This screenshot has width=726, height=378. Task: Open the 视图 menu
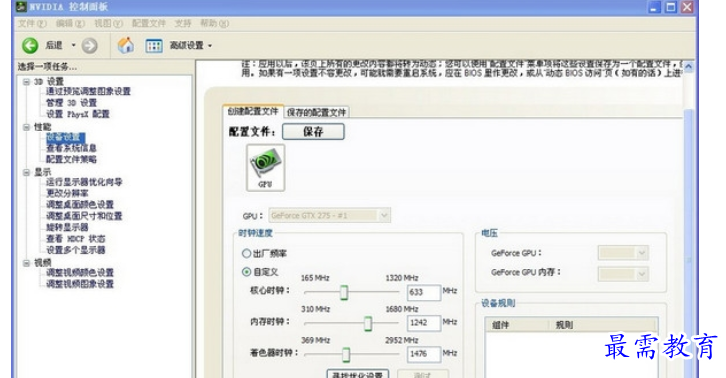coord(108,23)
